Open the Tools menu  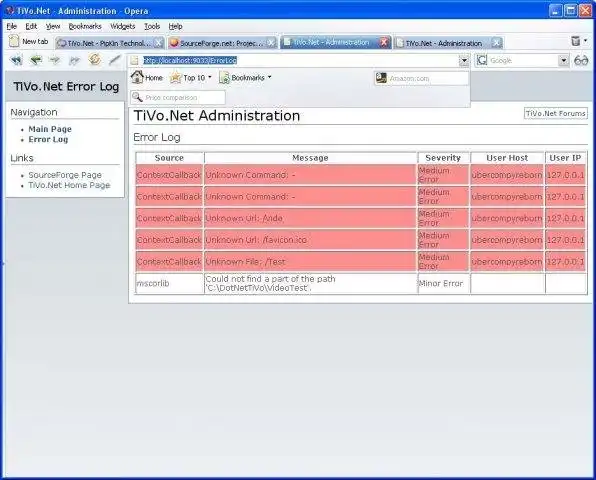pyautogui.click(x=152, y=26)
